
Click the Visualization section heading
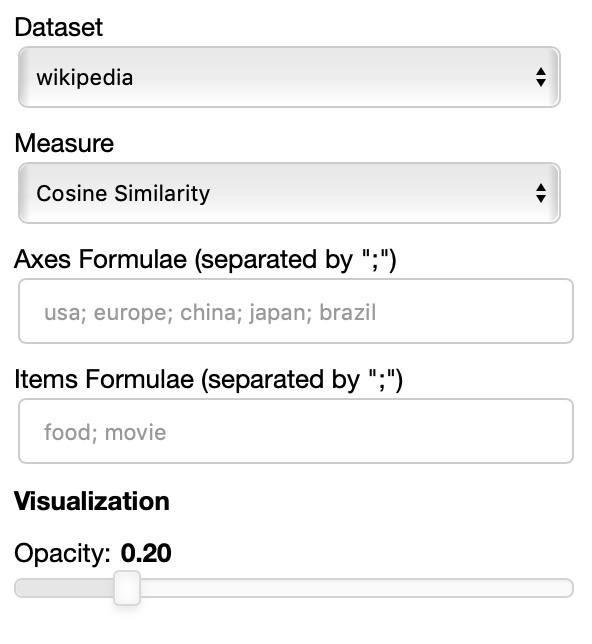(x=92, y=501)
